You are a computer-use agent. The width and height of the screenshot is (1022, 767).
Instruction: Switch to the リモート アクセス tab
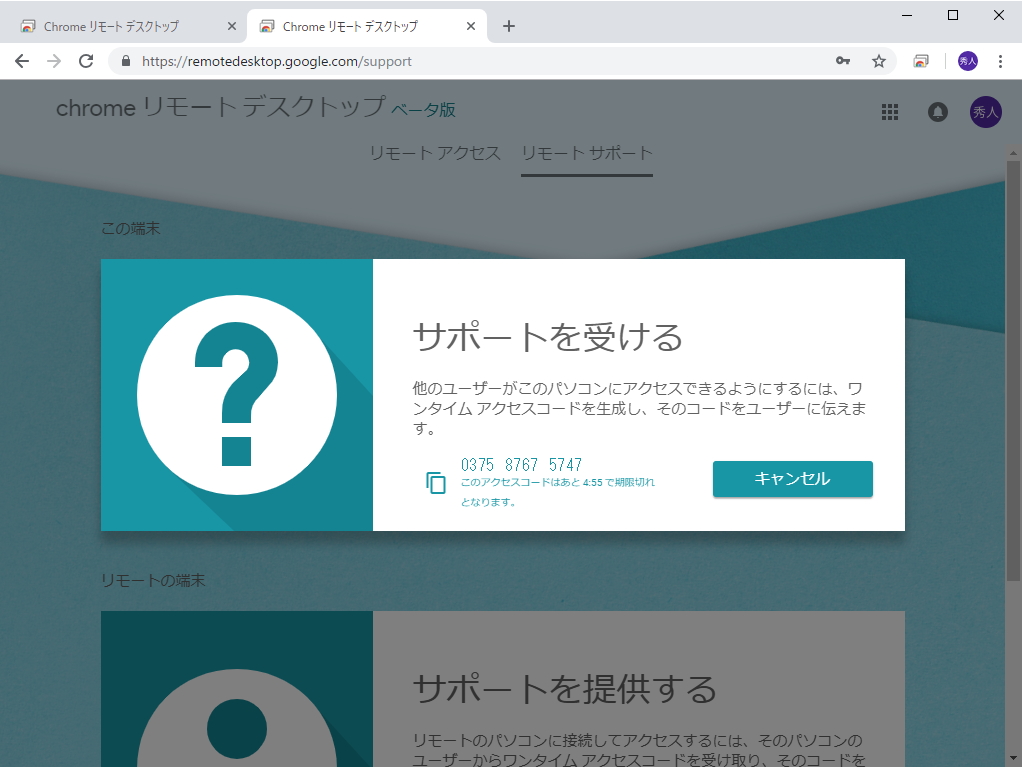pyautogui.click(x=436, y=153)
